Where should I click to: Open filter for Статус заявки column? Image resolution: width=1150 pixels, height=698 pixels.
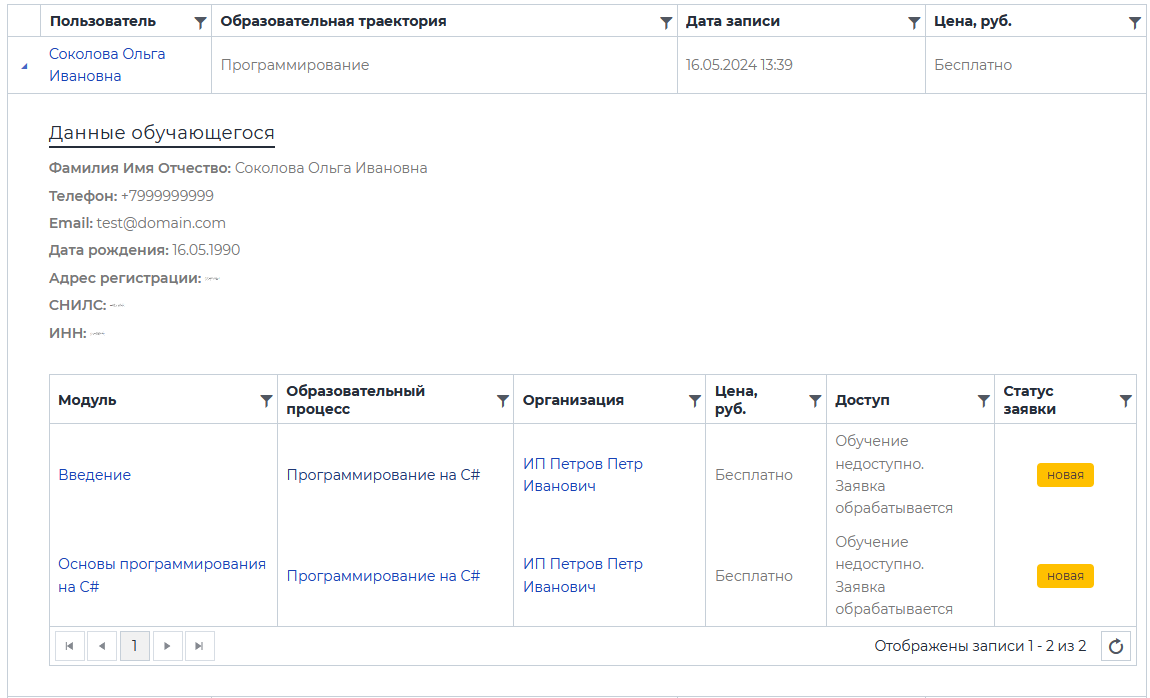click(x=1126, y=400)
